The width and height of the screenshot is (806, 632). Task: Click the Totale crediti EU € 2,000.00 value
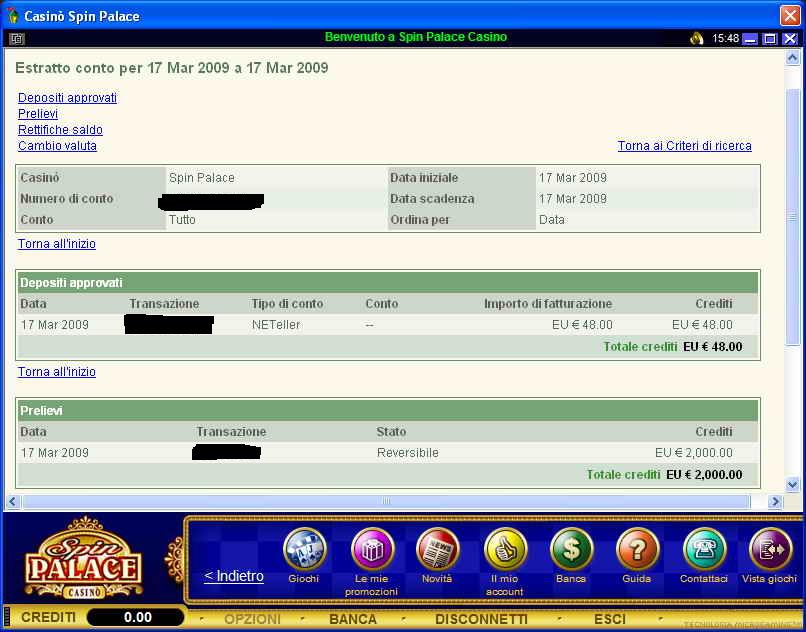704,475
